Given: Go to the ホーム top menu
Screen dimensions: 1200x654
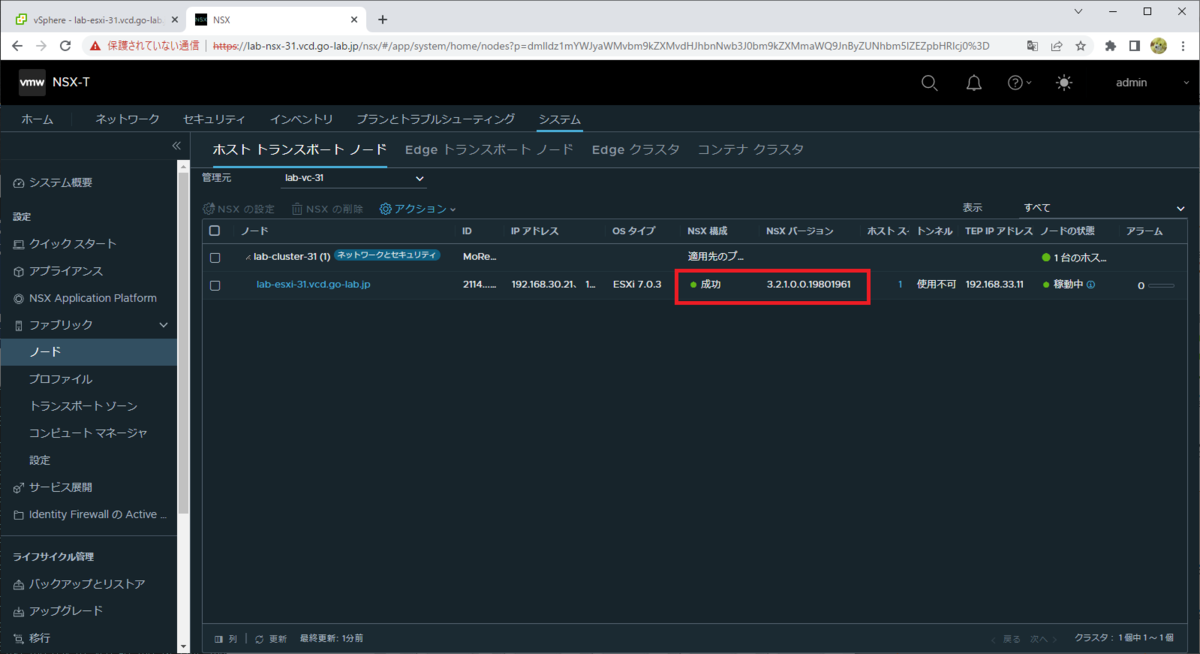Looking at the screenshot, I should coord(38,120).
